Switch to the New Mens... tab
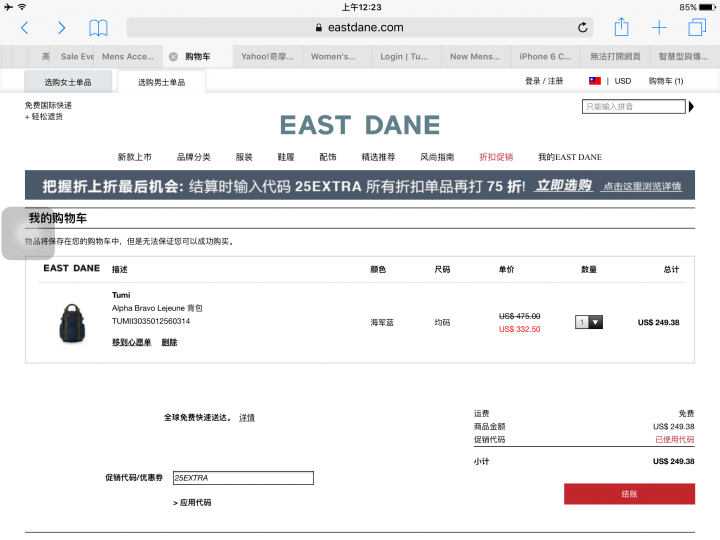720x540 pixels. tap(476, 56)
